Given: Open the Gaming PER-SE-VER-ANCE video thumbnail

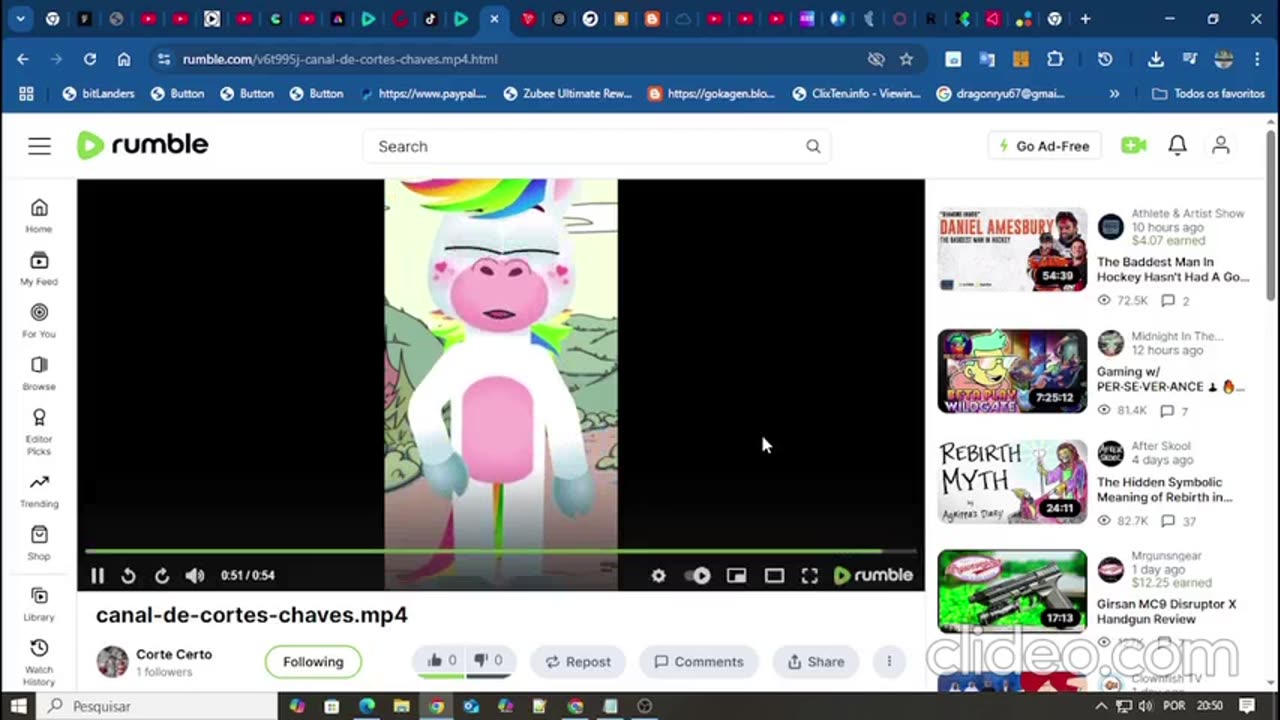Looking at the screenshot, I should pyautogui.click(x=1012, y=371).
